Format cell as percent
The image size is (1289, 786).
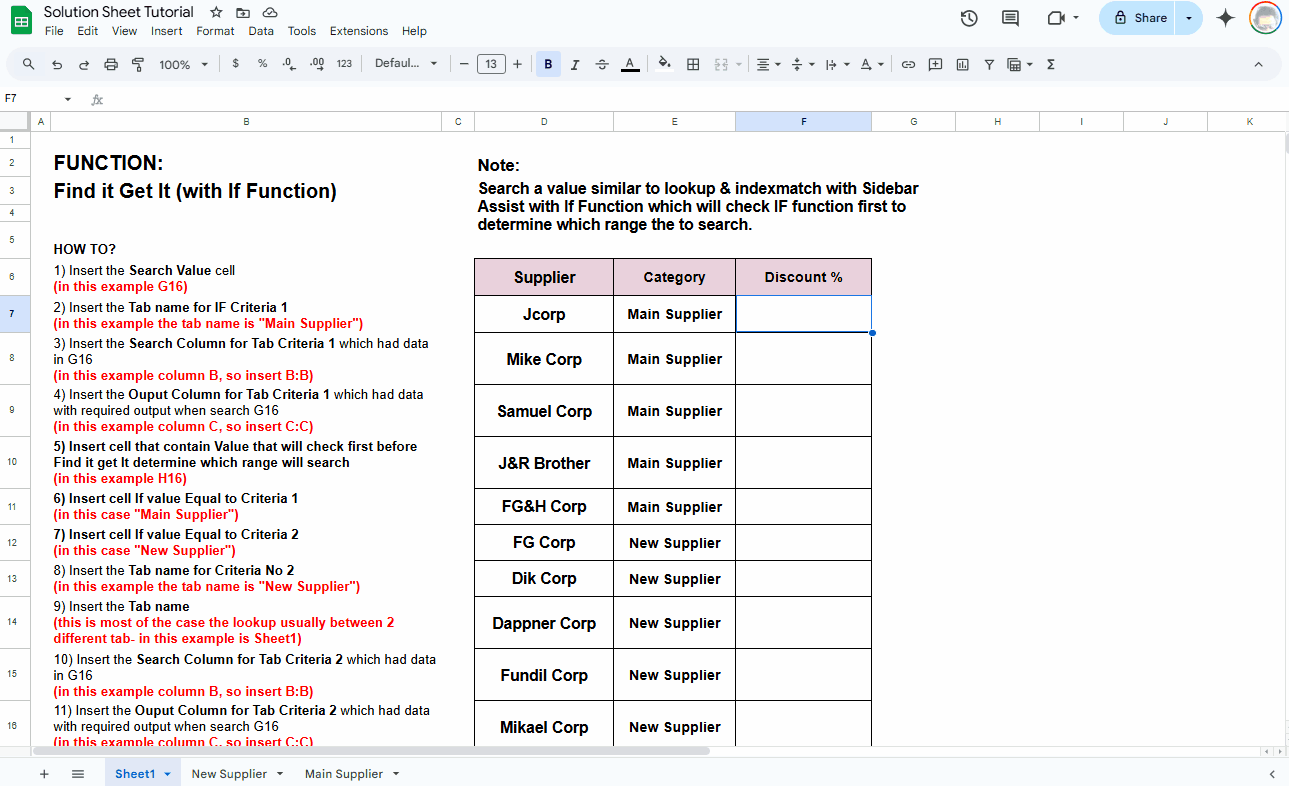pyautogui.click(x=262, y=64)
